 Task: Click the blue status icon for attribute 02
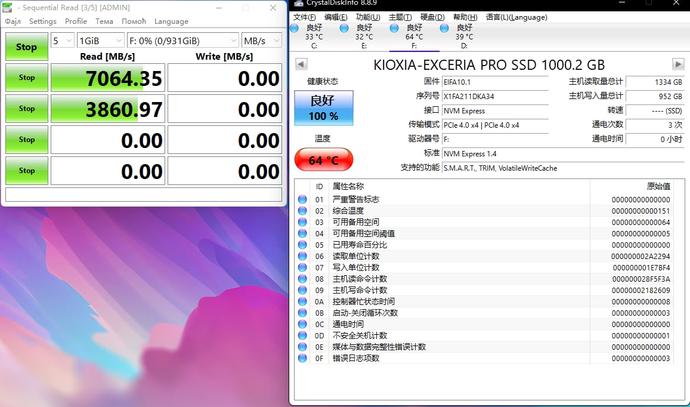coord(302,211)
